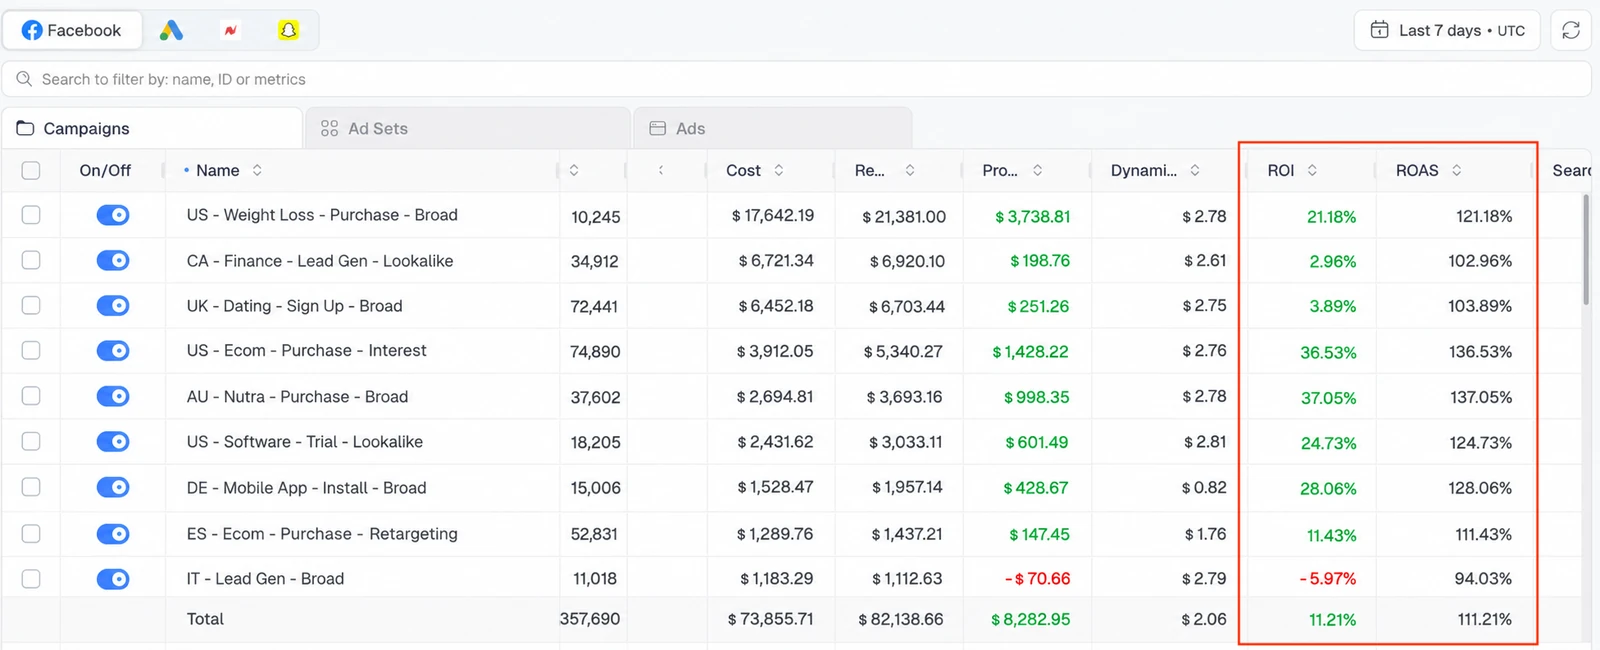Turn off UK - Dating Sign Up toggle
Image resolution: width=1600 pixels, height=650 pixels.
click(x=113, y=305)
